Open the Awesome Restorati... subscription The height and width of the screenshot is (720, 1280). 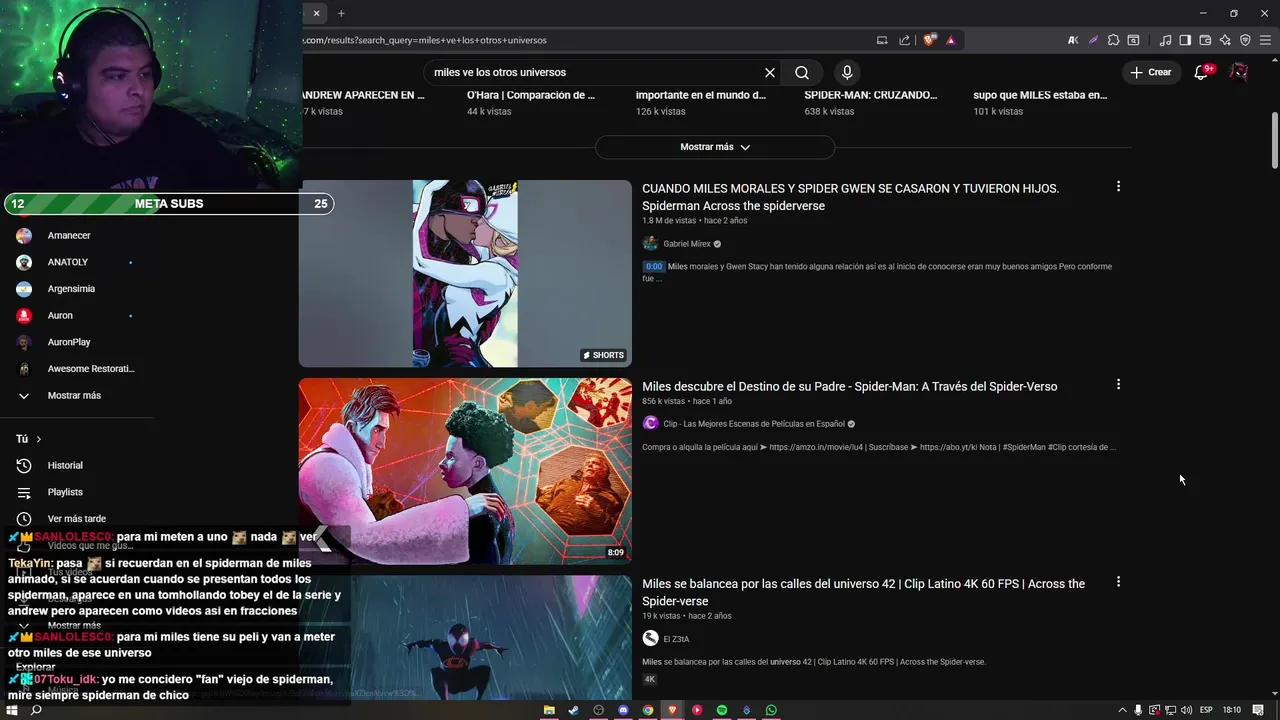[91, 369]
